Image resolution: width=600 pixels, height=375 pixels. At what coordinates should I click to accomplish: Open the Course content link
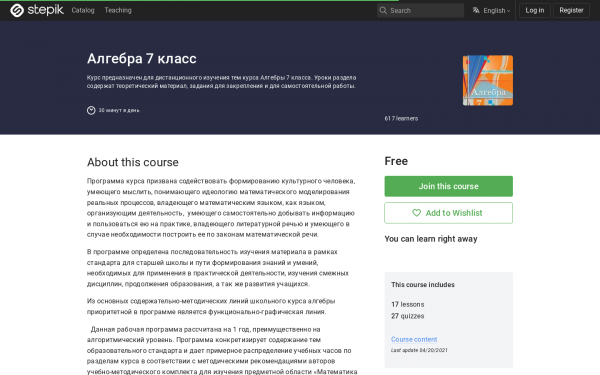point(414,339)
